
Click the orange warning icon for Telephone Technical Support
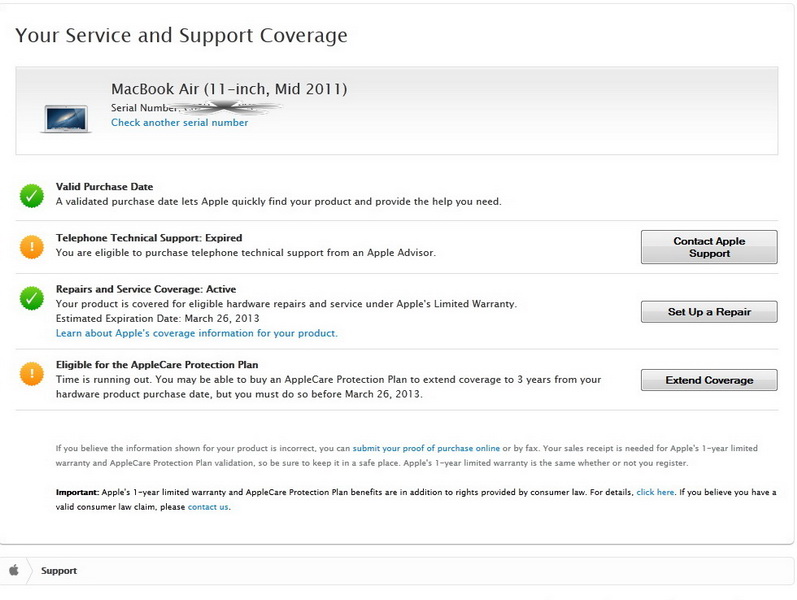[32, 246]
